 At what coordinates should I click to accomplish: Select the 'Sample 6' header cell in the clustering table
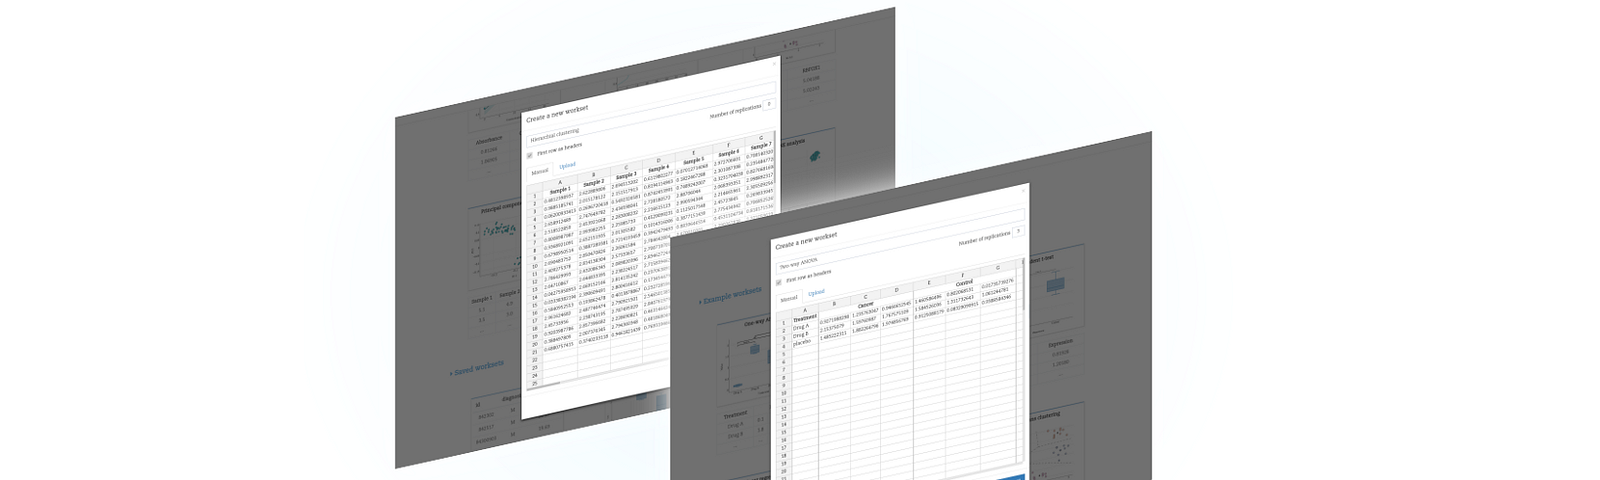(x=727, y=153)
